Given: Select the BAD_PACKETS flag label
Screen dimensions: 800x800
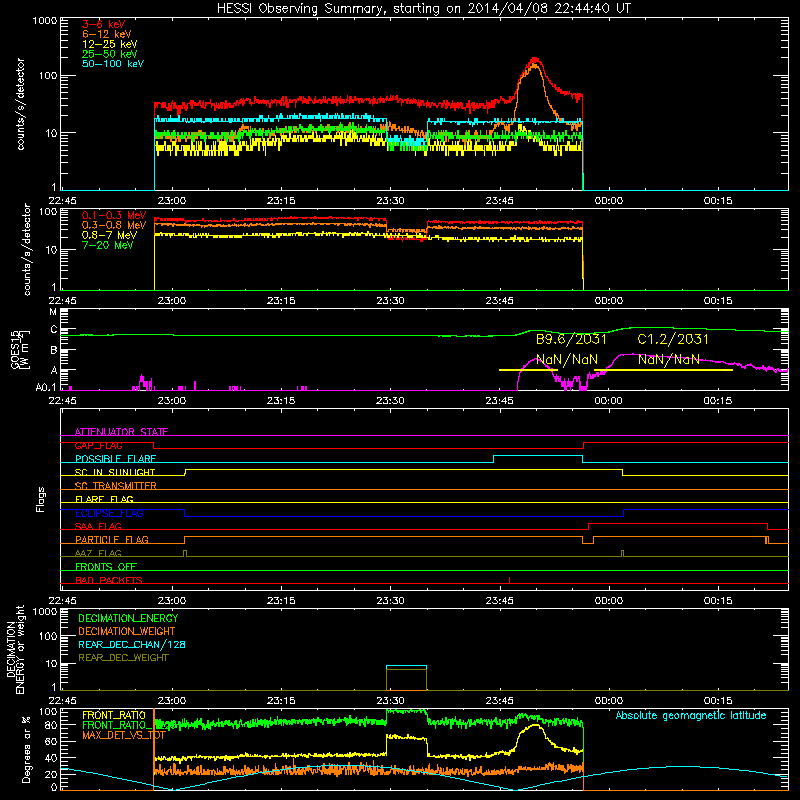Looking at the screenshot, I should (109, 580).
